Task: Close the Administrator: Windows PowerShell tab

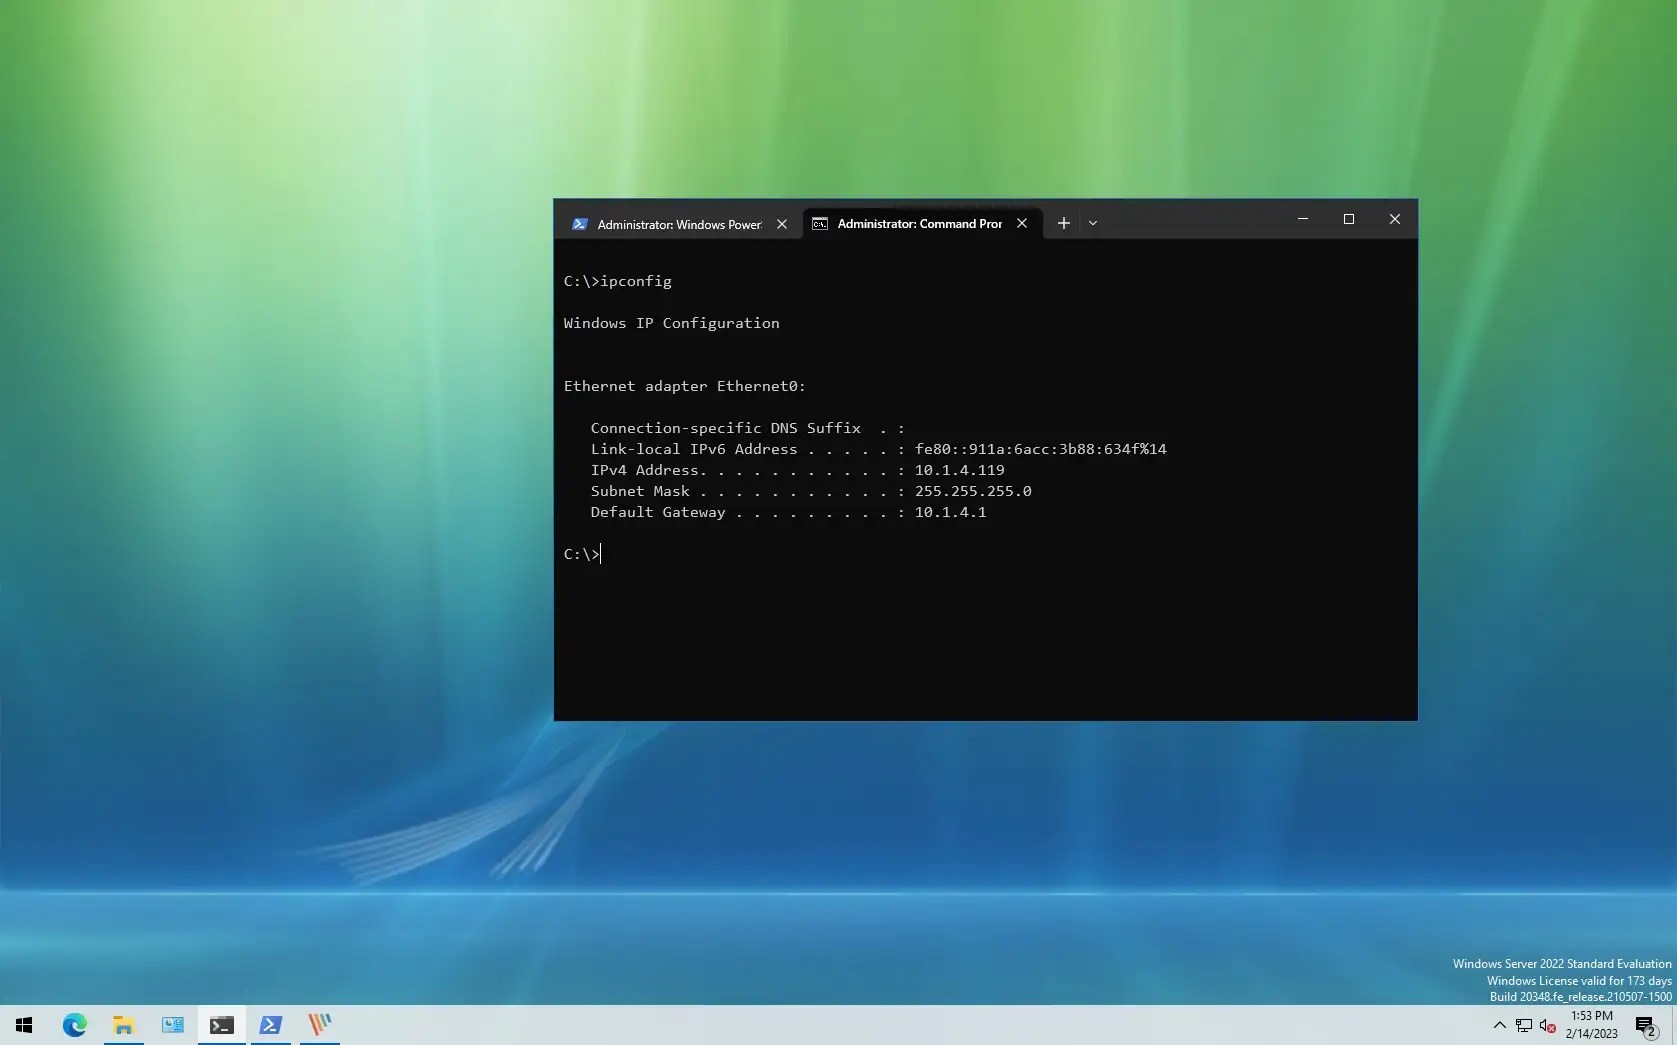Action: click(781, 223)
